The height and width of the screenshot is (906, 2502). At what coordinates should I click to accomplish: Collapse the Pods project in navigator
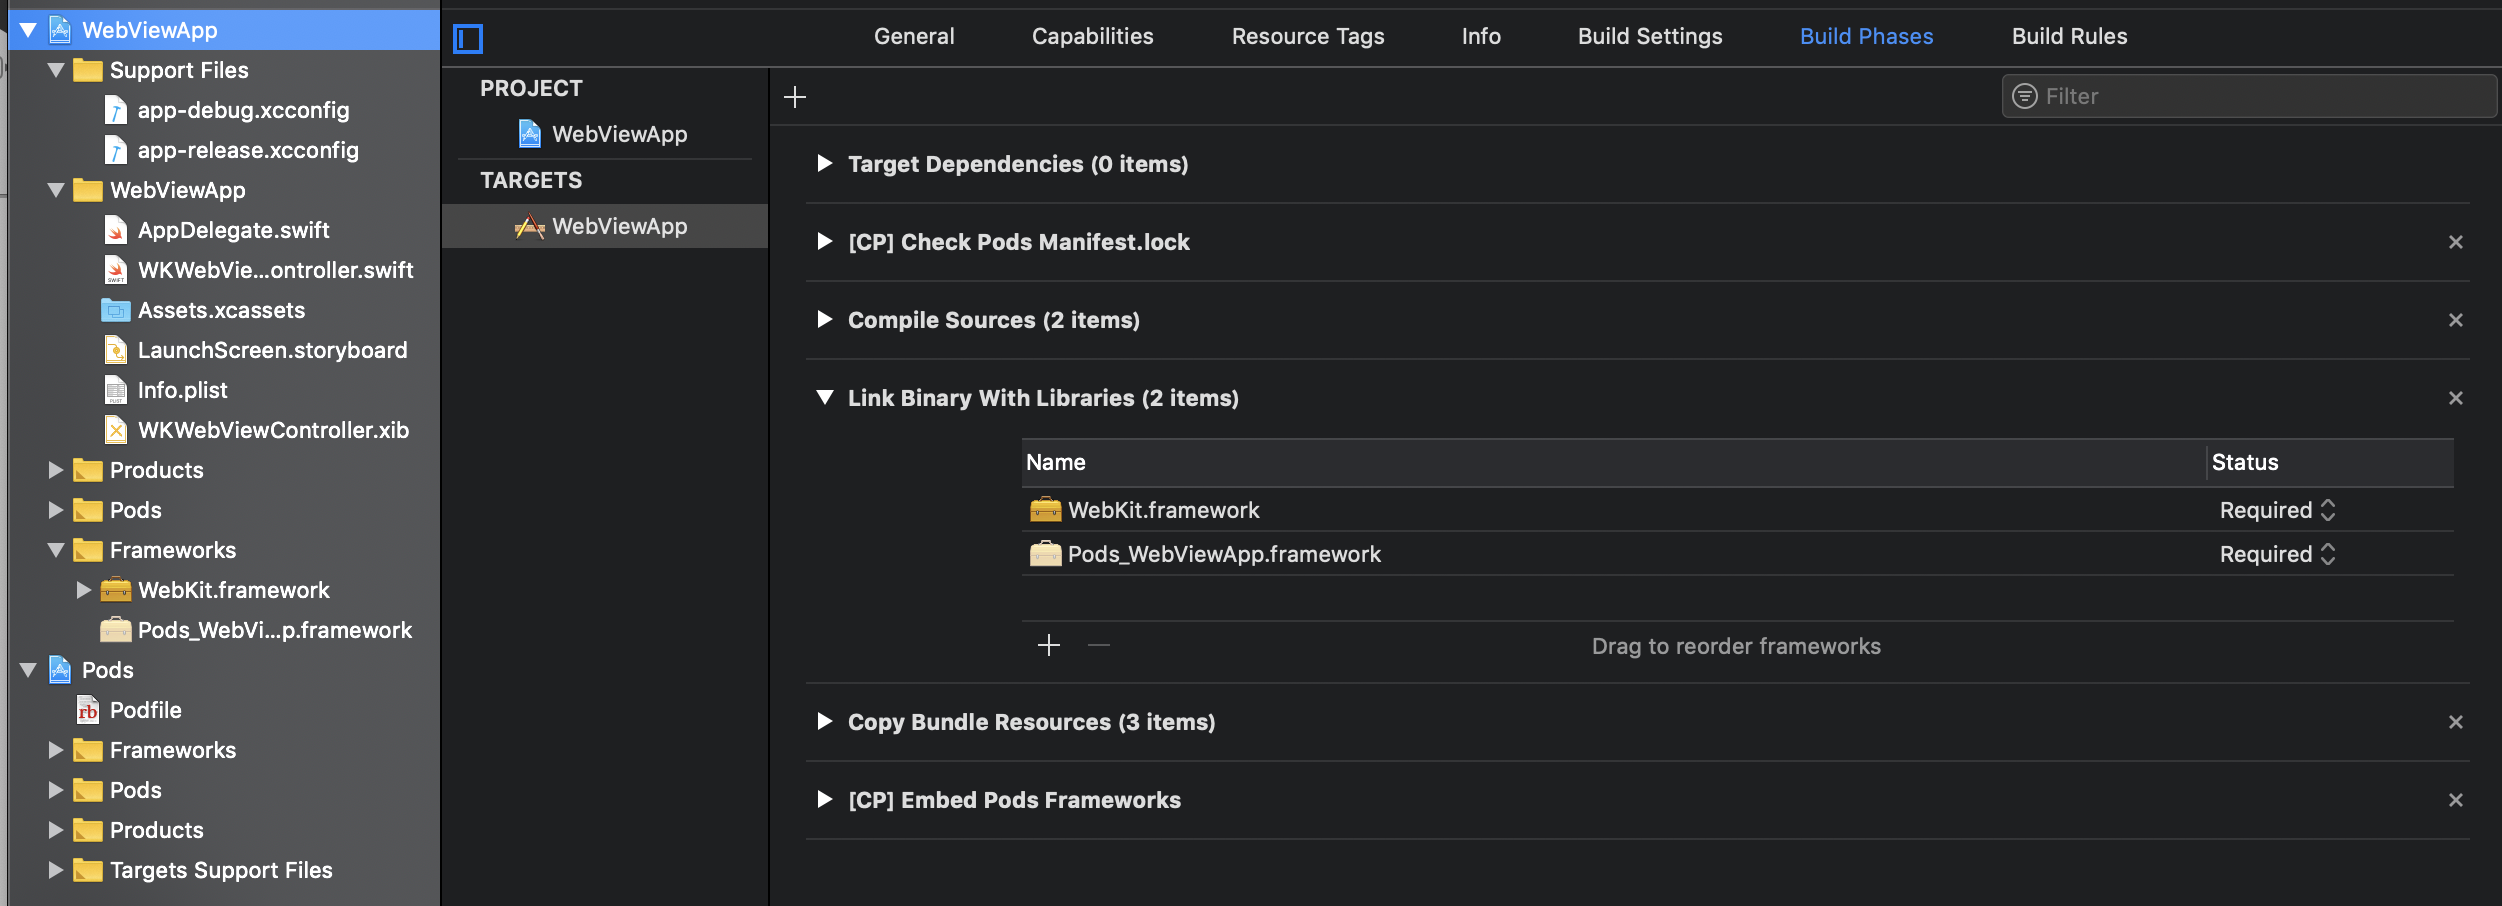pyautogui.click(x=28, y=670)
